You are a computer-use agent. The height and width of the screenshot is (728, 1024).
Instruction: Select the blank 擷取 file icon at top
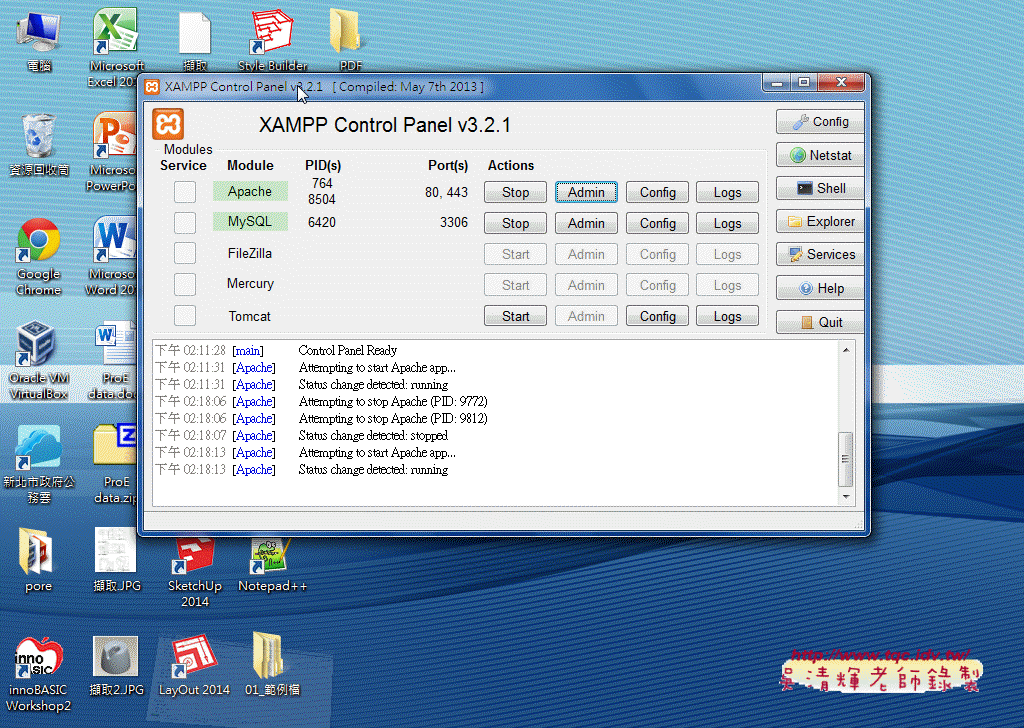tap(195, 40)
